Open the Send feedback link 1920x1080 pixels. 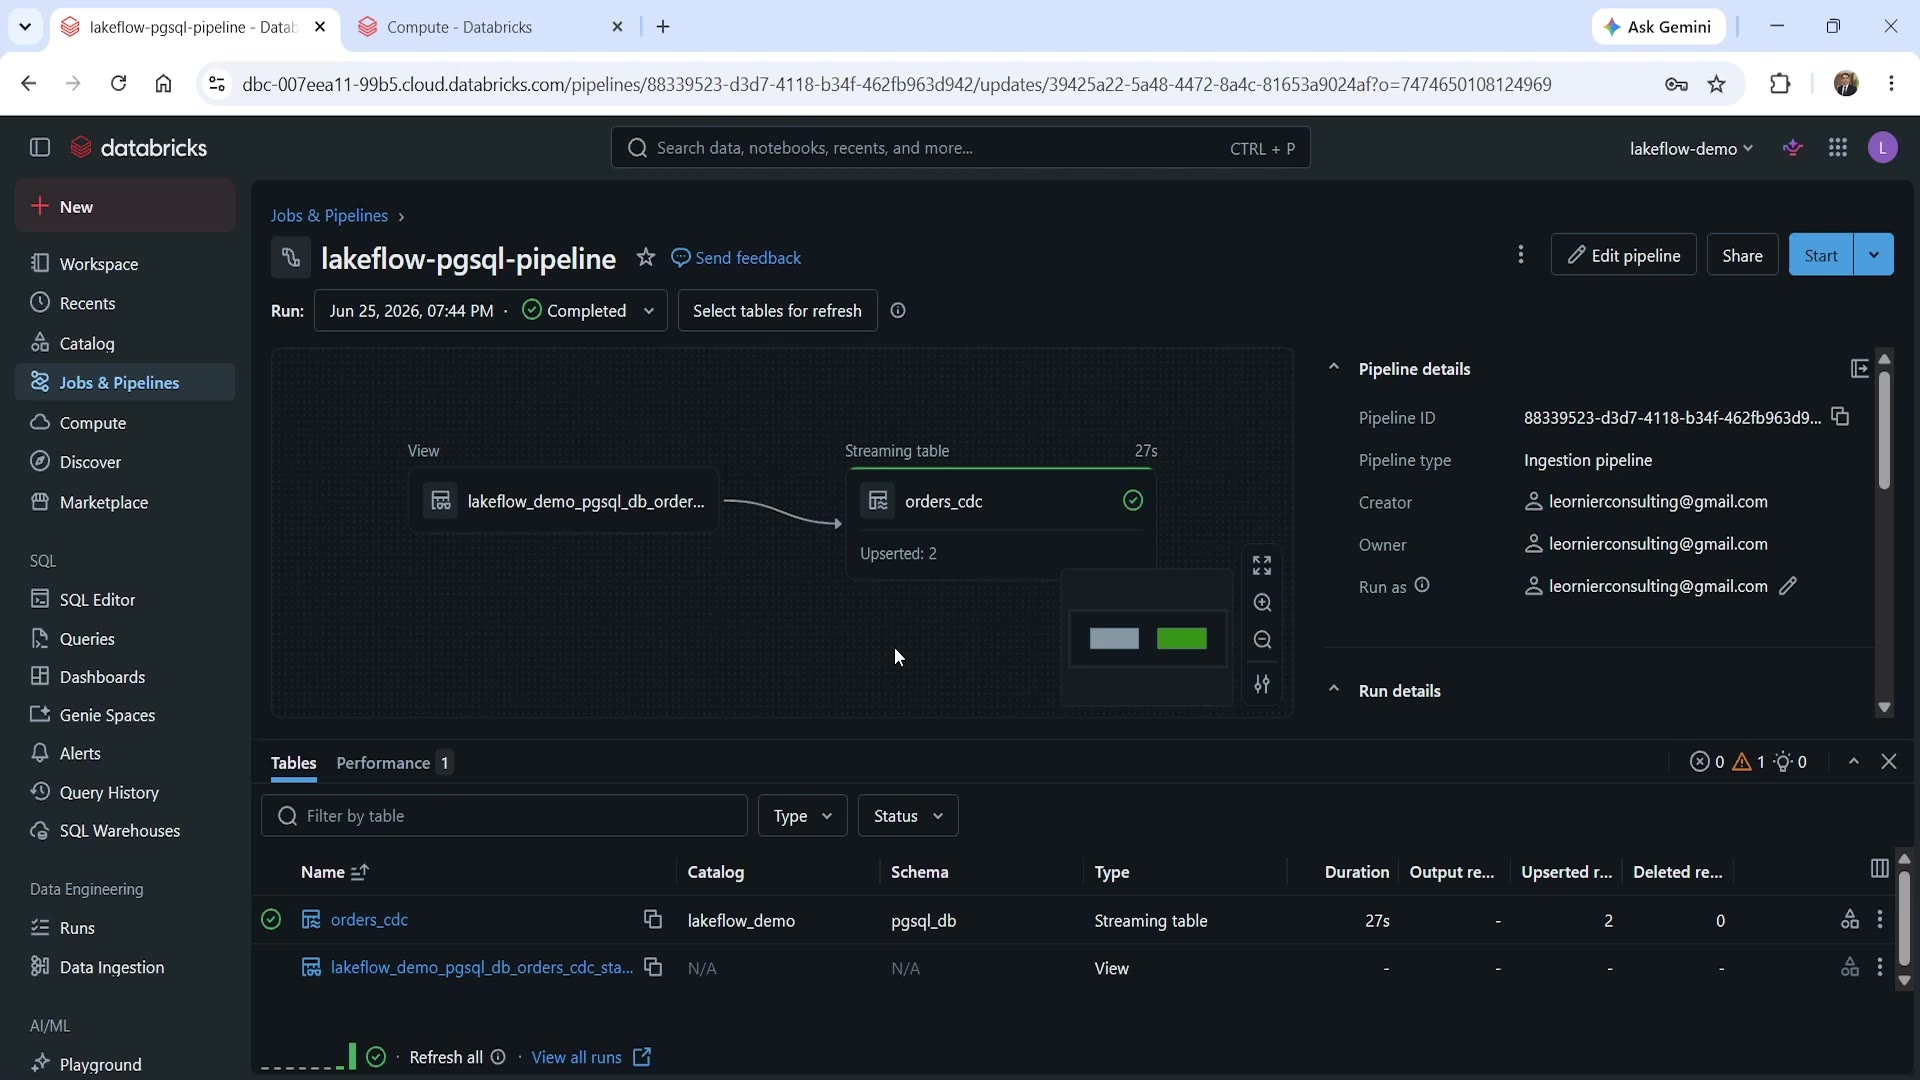pos(737,258)
